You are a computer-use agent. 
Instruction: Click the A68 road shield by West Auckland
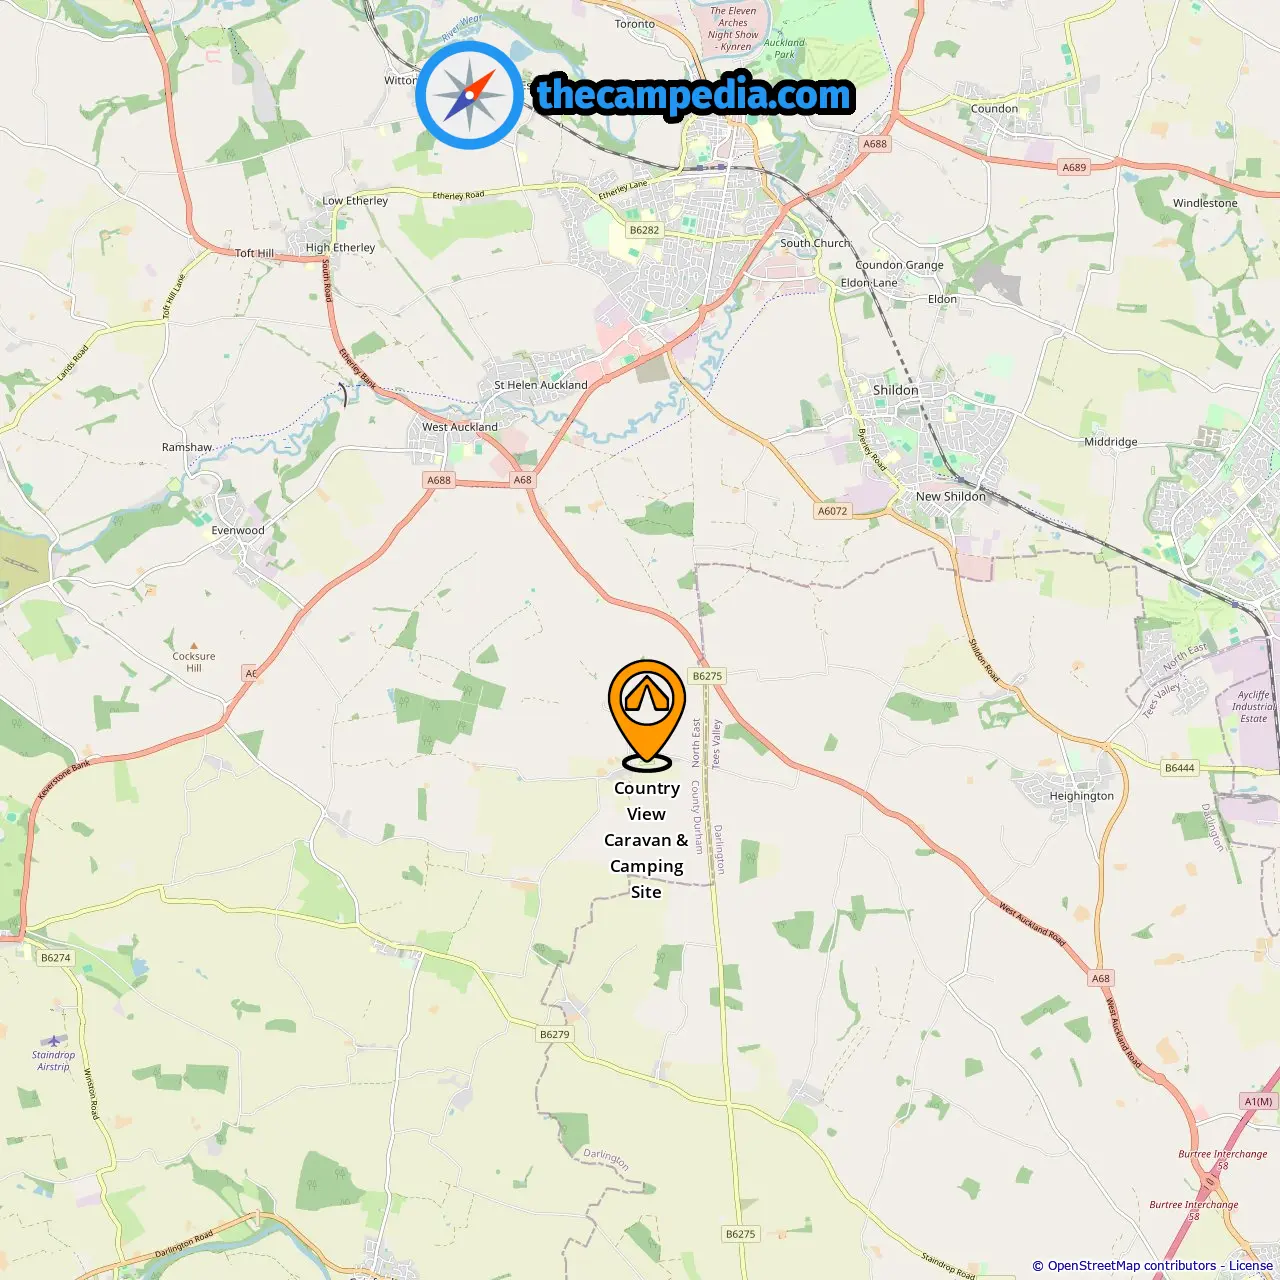pyautogui.click(x=523, y=480)
